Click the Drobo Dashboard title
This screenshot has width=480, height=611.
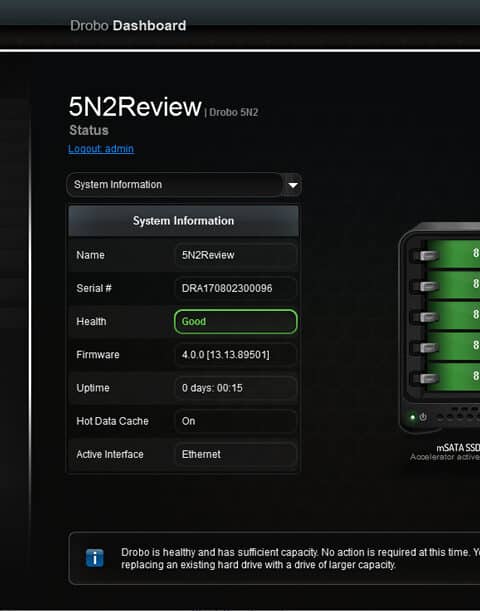[x=128, y=26]
